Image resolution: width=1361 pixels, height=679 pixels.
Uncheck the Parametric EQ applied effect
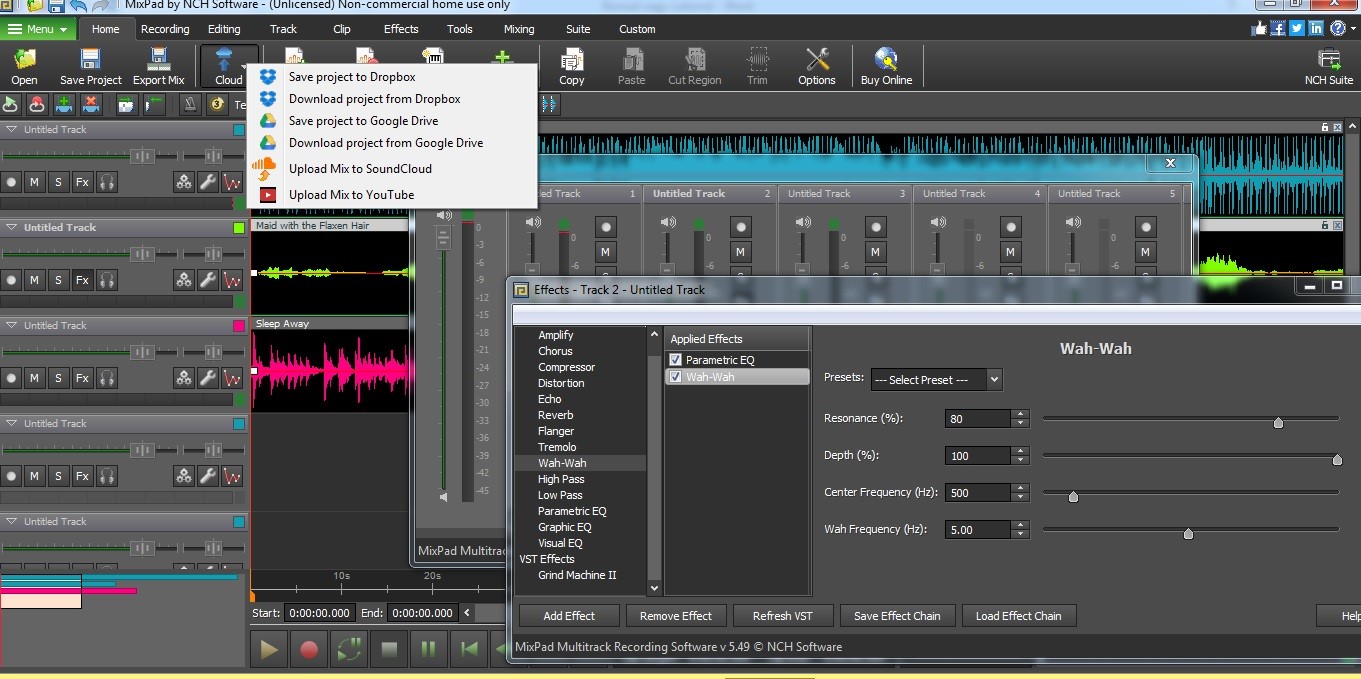[x=676, y=360]
